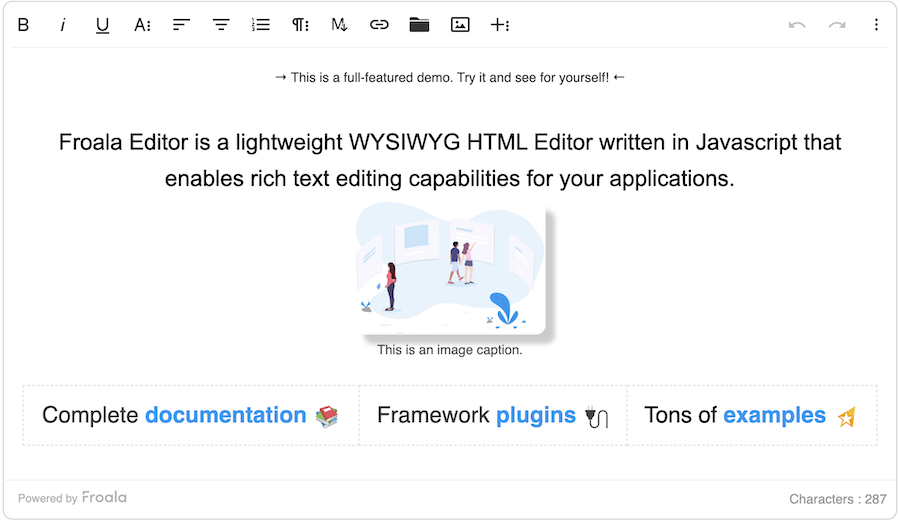The image size is (900, 522).
Task: Open the Markdown mode tool
Action: tap(339, 25)
